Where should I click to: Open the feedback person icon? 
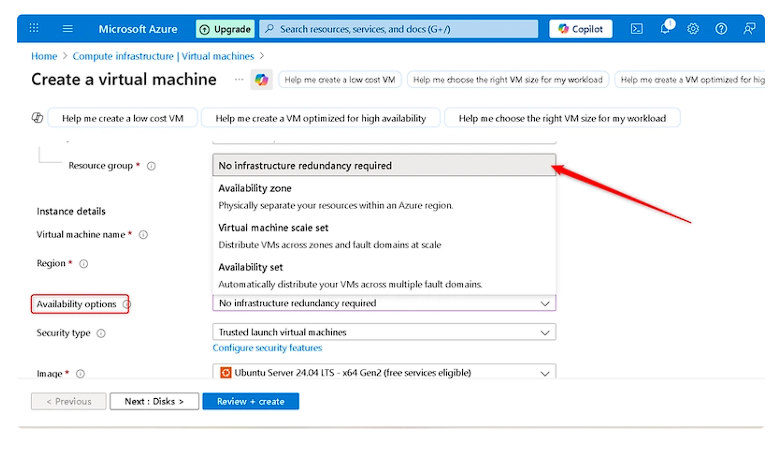[x=749, y=29]
